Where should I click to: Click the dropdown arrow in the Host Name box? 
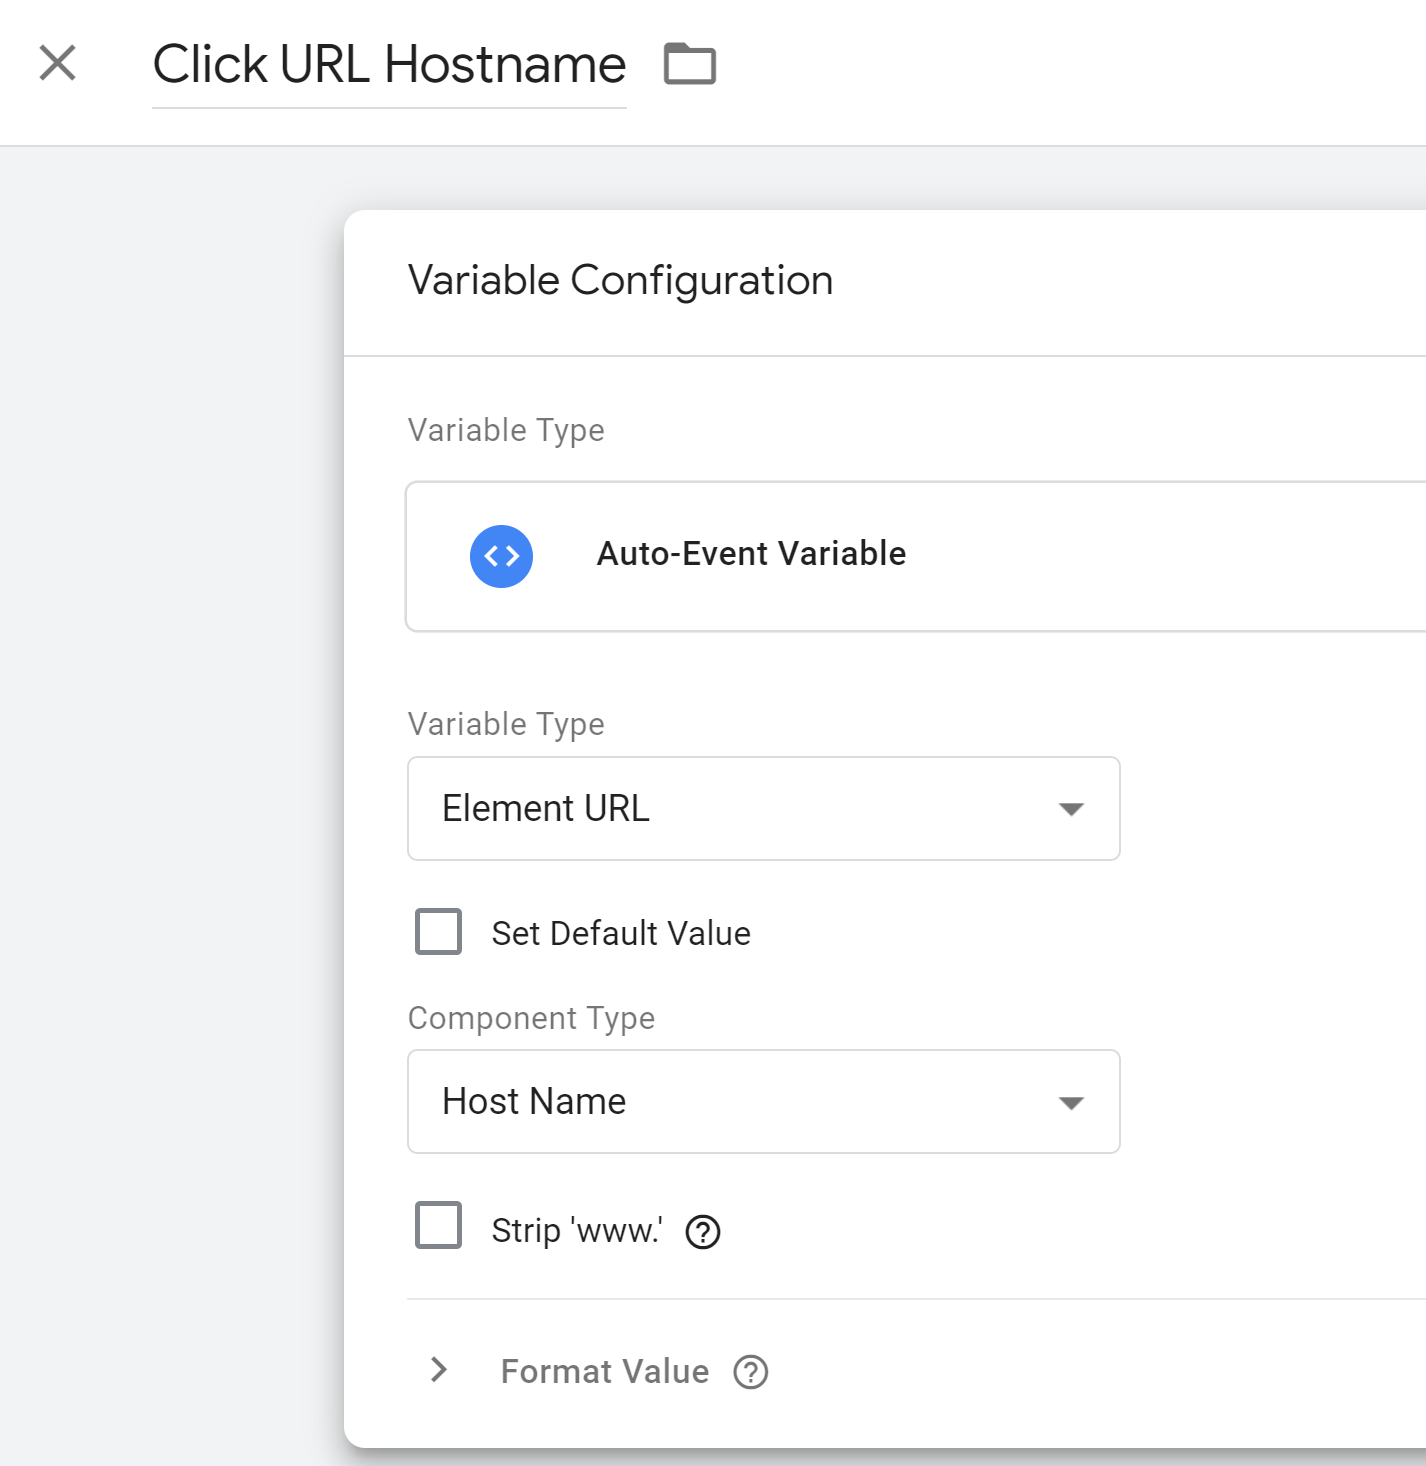[1071, 1103]
